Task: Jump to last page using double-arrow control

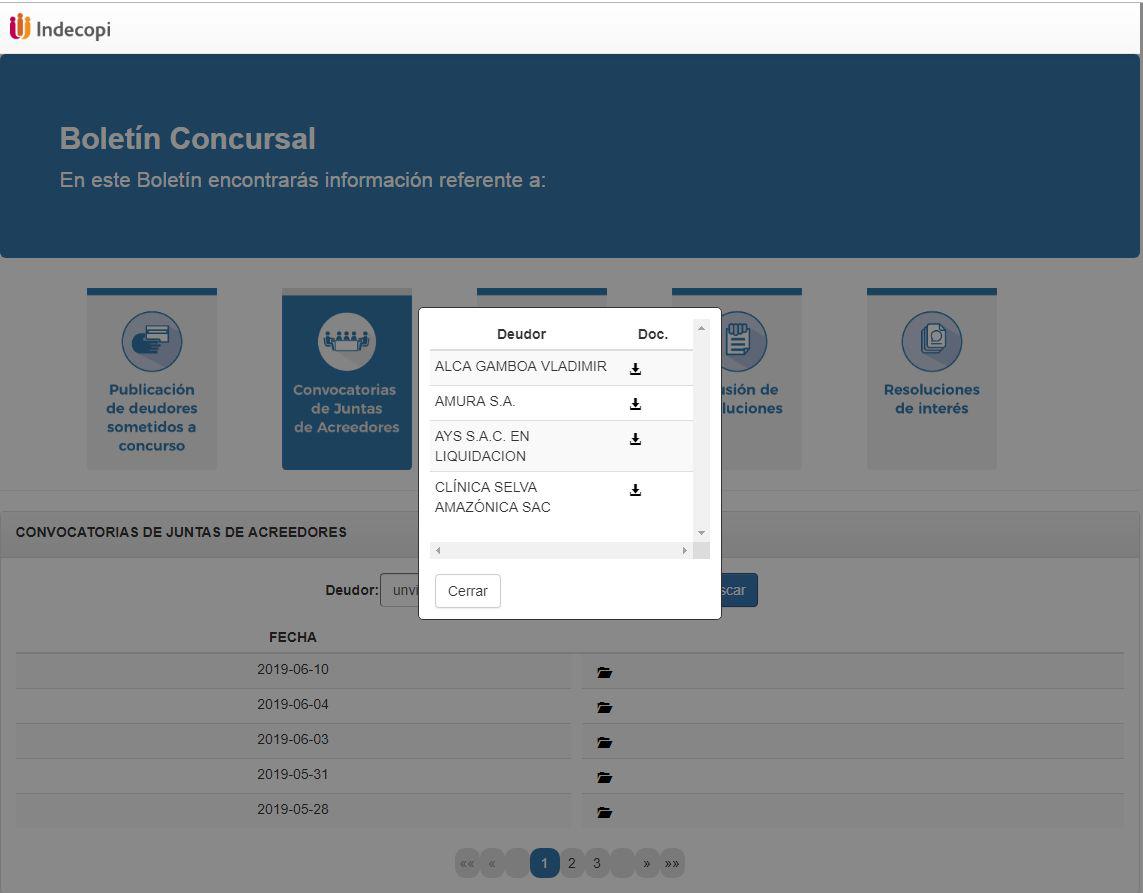Action: click(x=673, y=861)
